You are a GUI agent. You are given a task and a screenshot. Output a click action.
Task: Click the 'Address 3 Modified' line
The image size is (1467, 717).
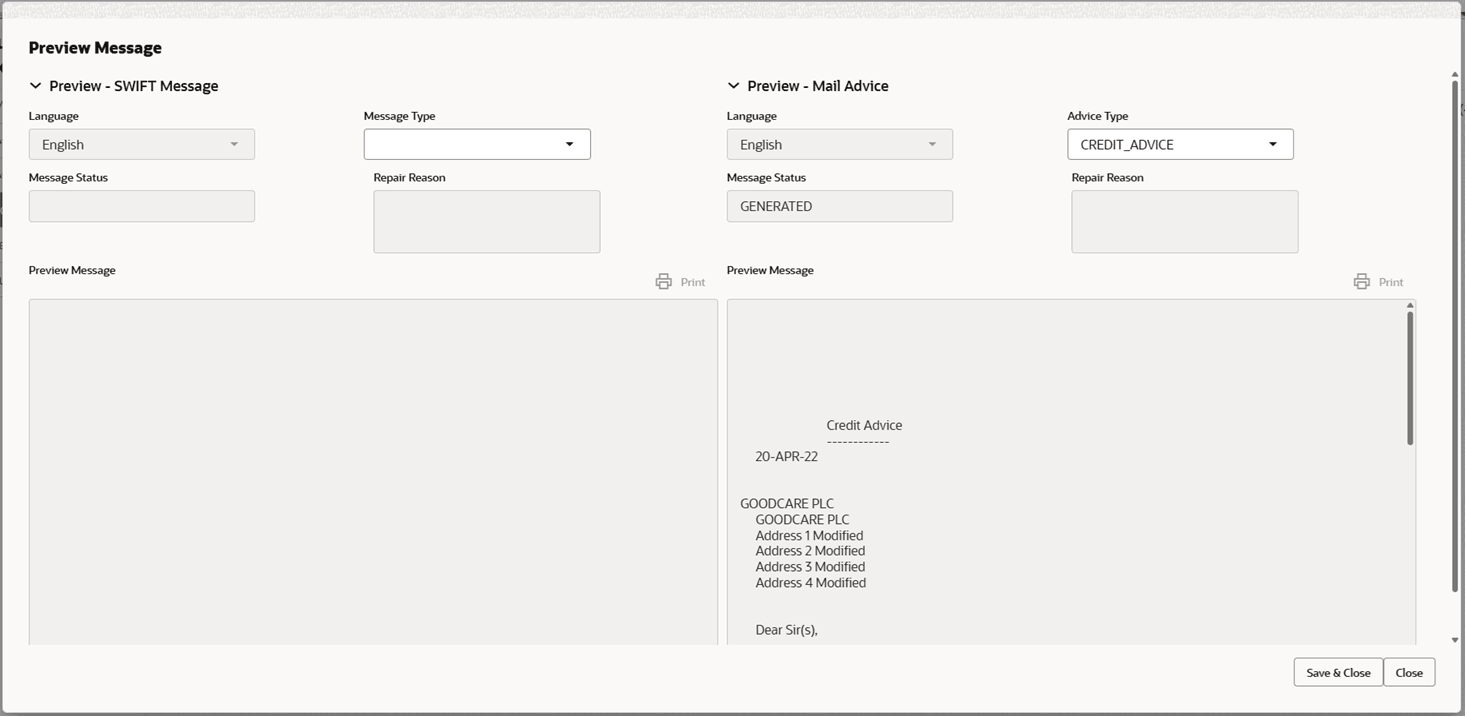pyautogui.click(x=810, y=567)
